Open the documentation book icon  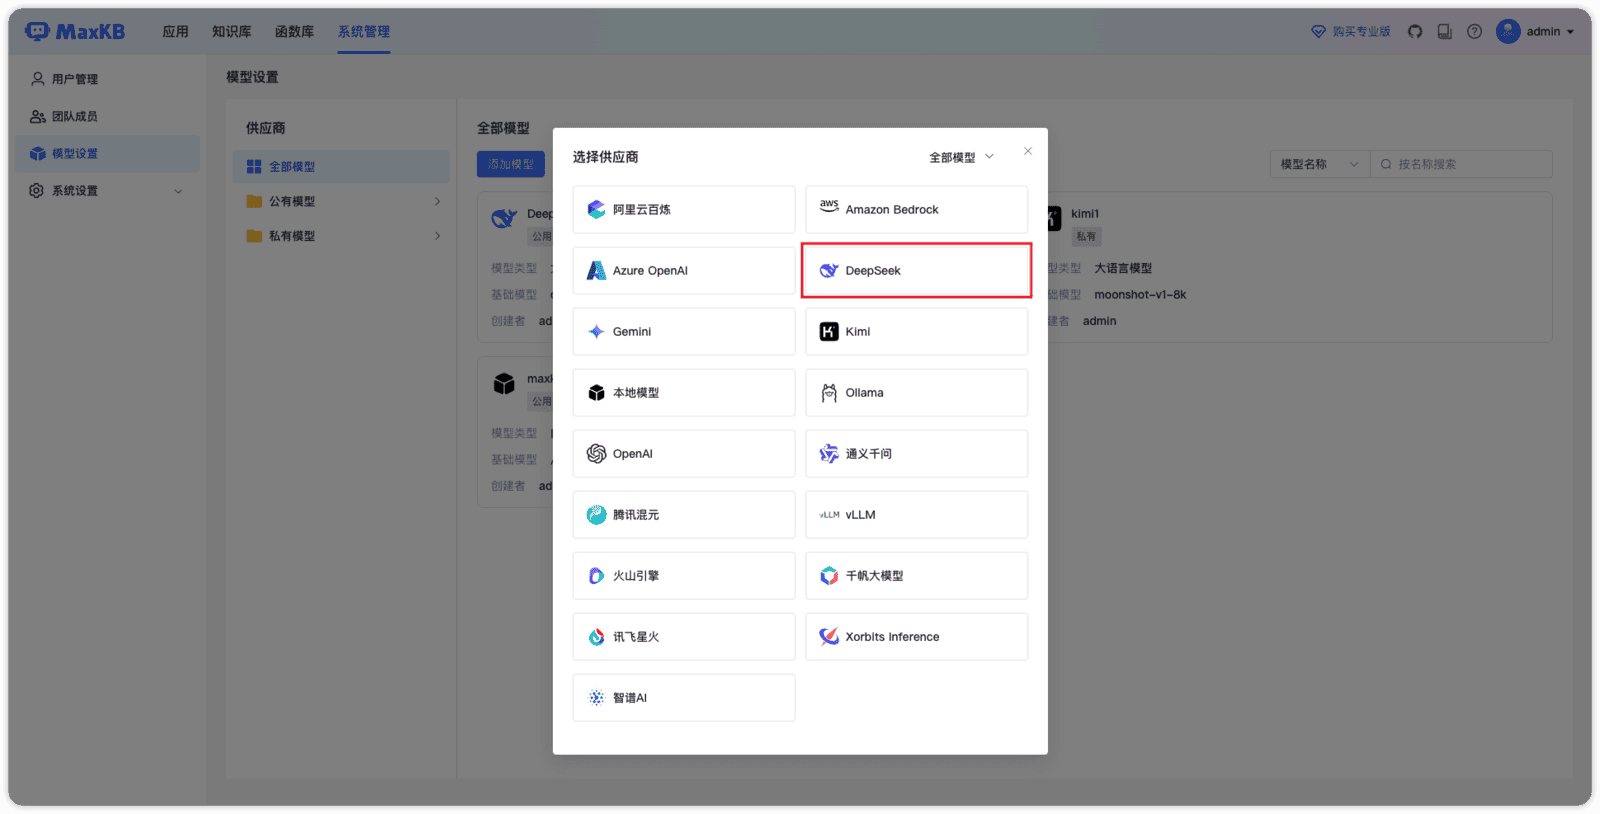[1445, 32]
